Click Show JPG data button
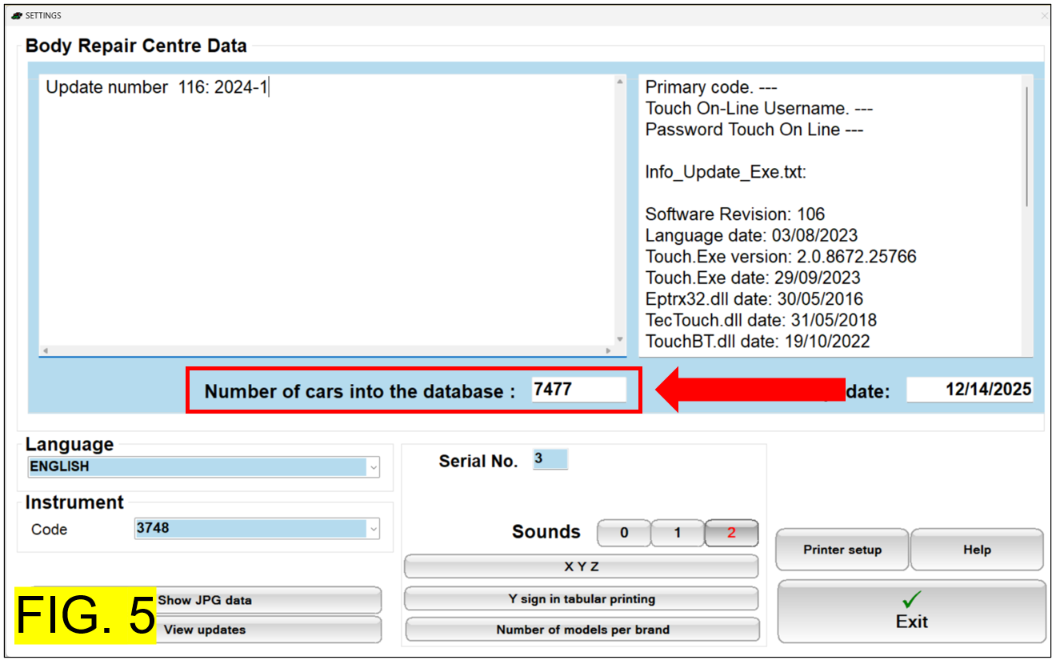 point(269,600)
